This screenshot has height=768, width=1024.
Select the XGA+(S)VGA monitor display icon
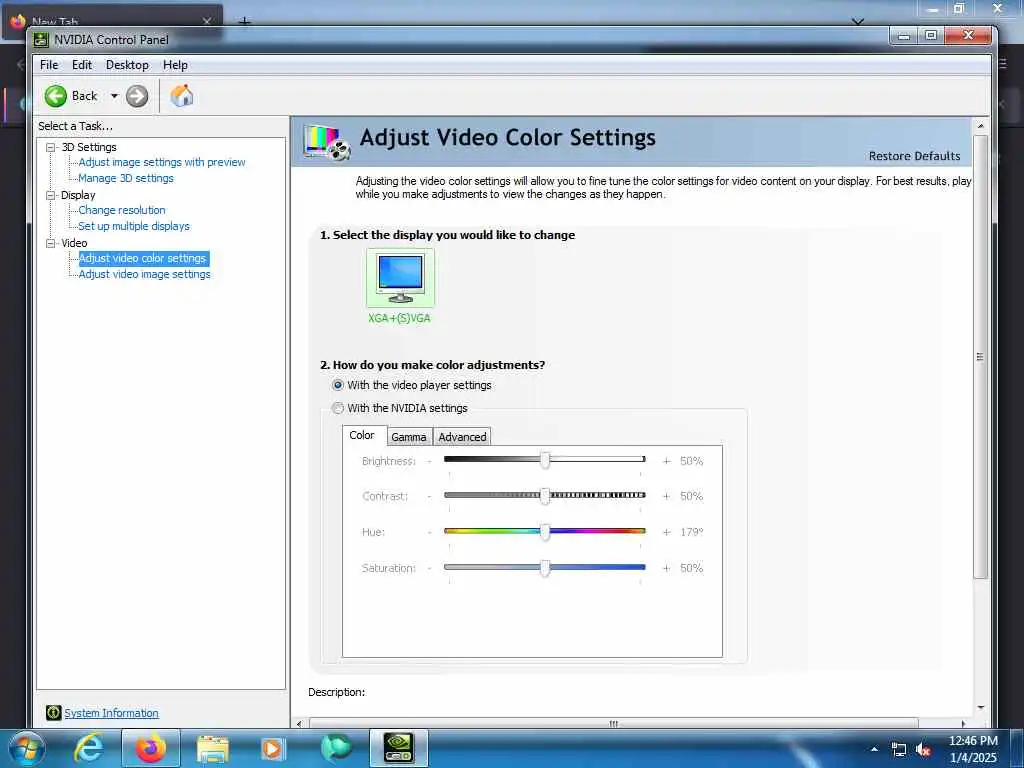[400, 278]
